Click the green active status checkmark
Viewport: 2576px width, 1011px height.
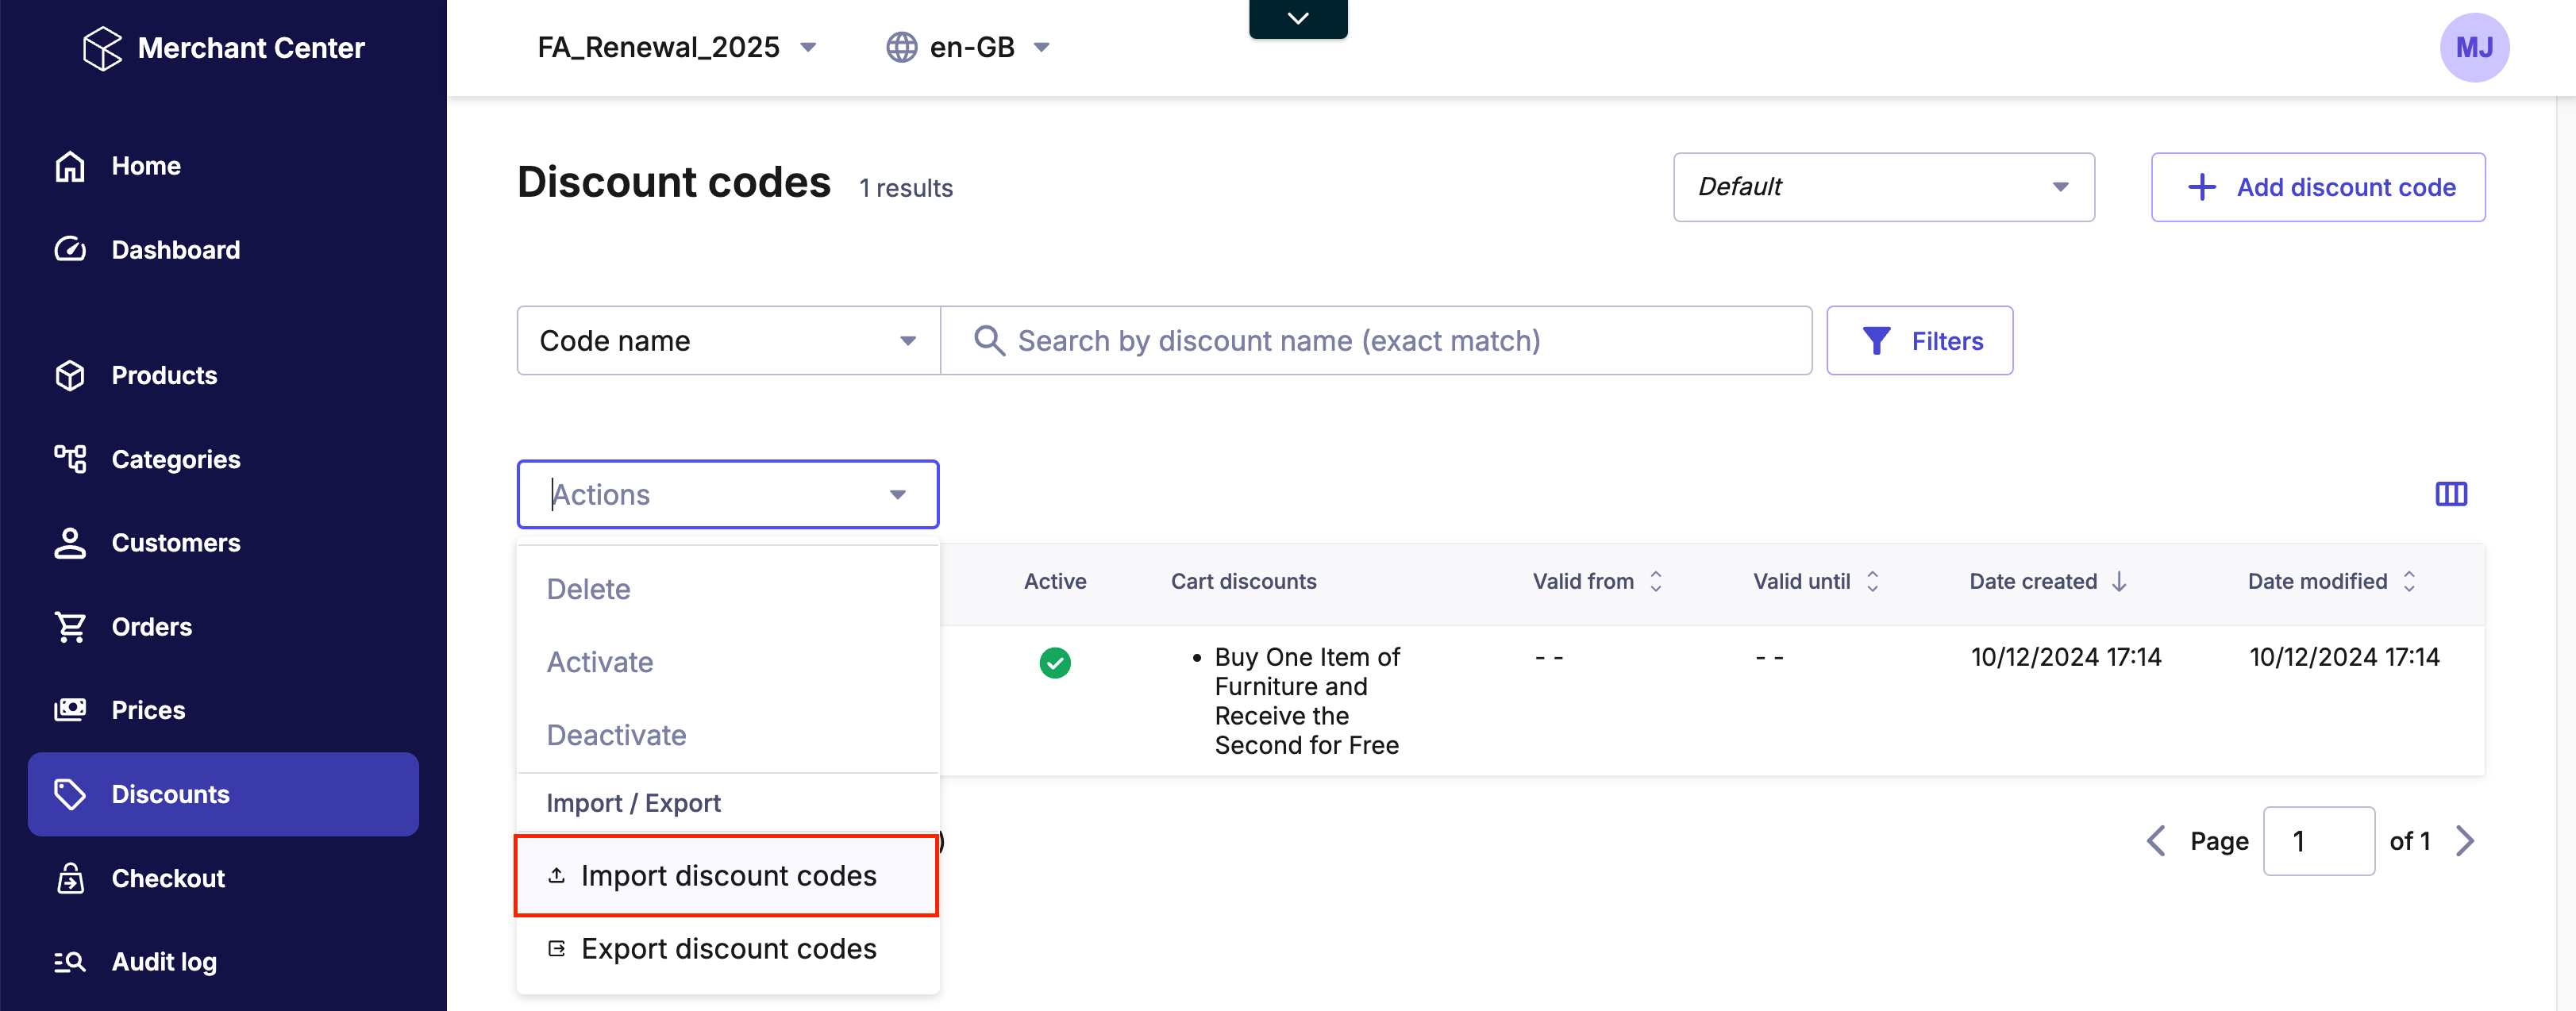pyautogui.click(x=1054, y=662)
